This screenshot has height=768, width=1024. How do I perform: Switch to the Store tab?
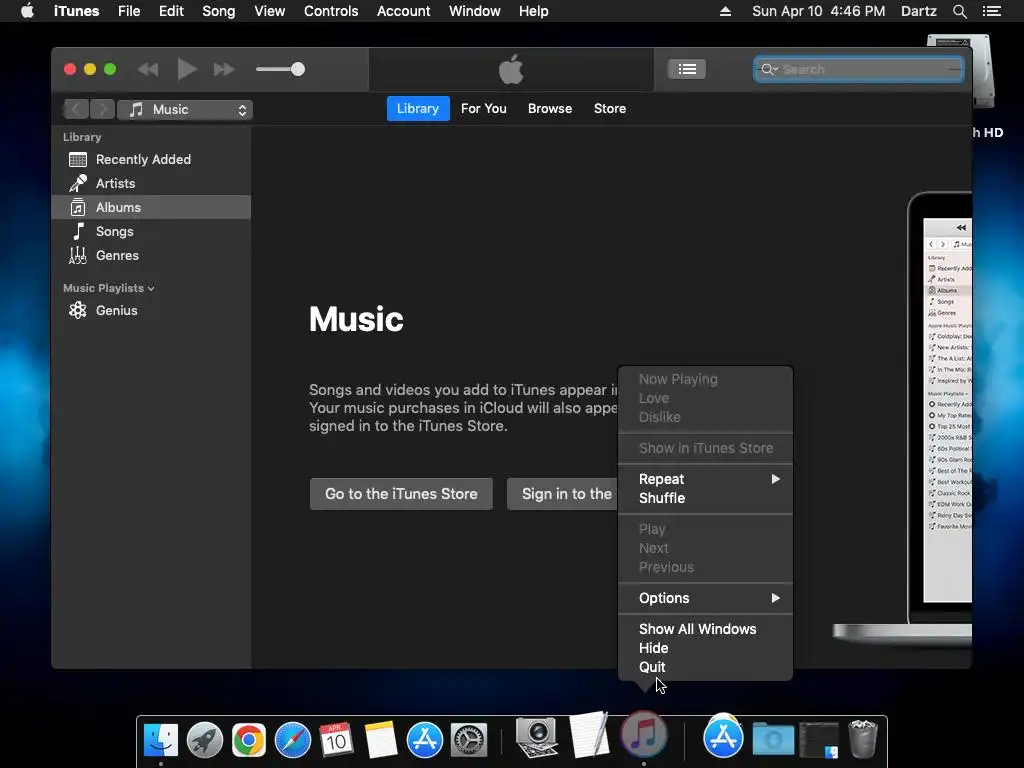pyautogui.click(x=610, y=108)
